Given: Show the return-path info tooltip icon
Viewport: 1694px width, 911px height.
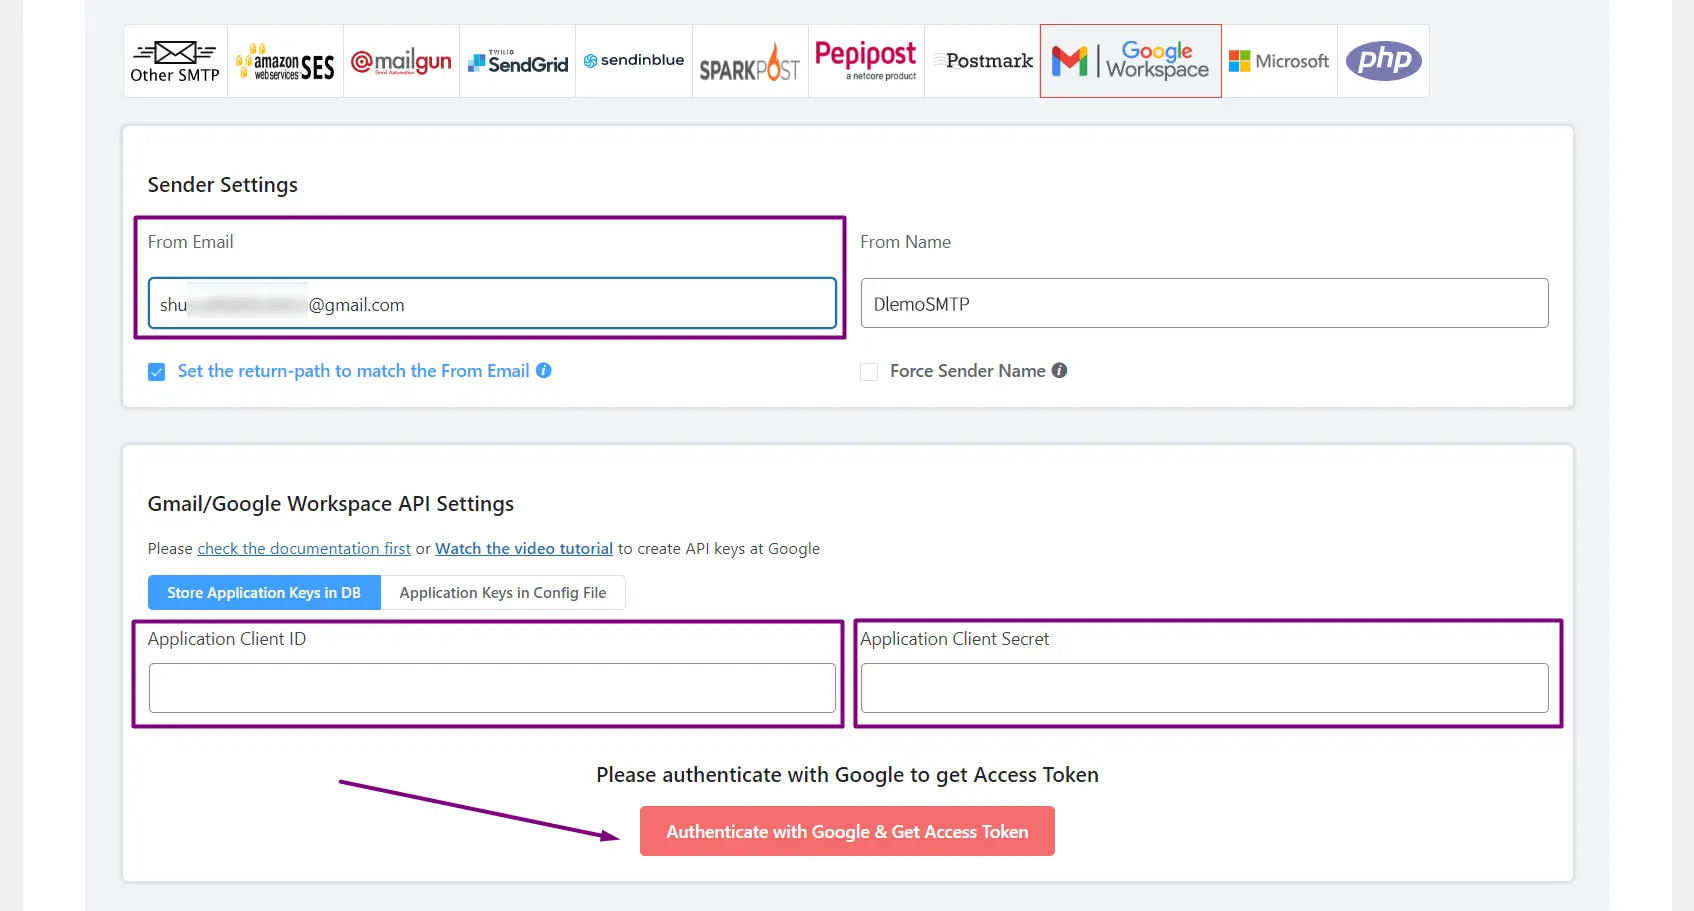Looking at the screenshot, I should click(x=544, y=370).
